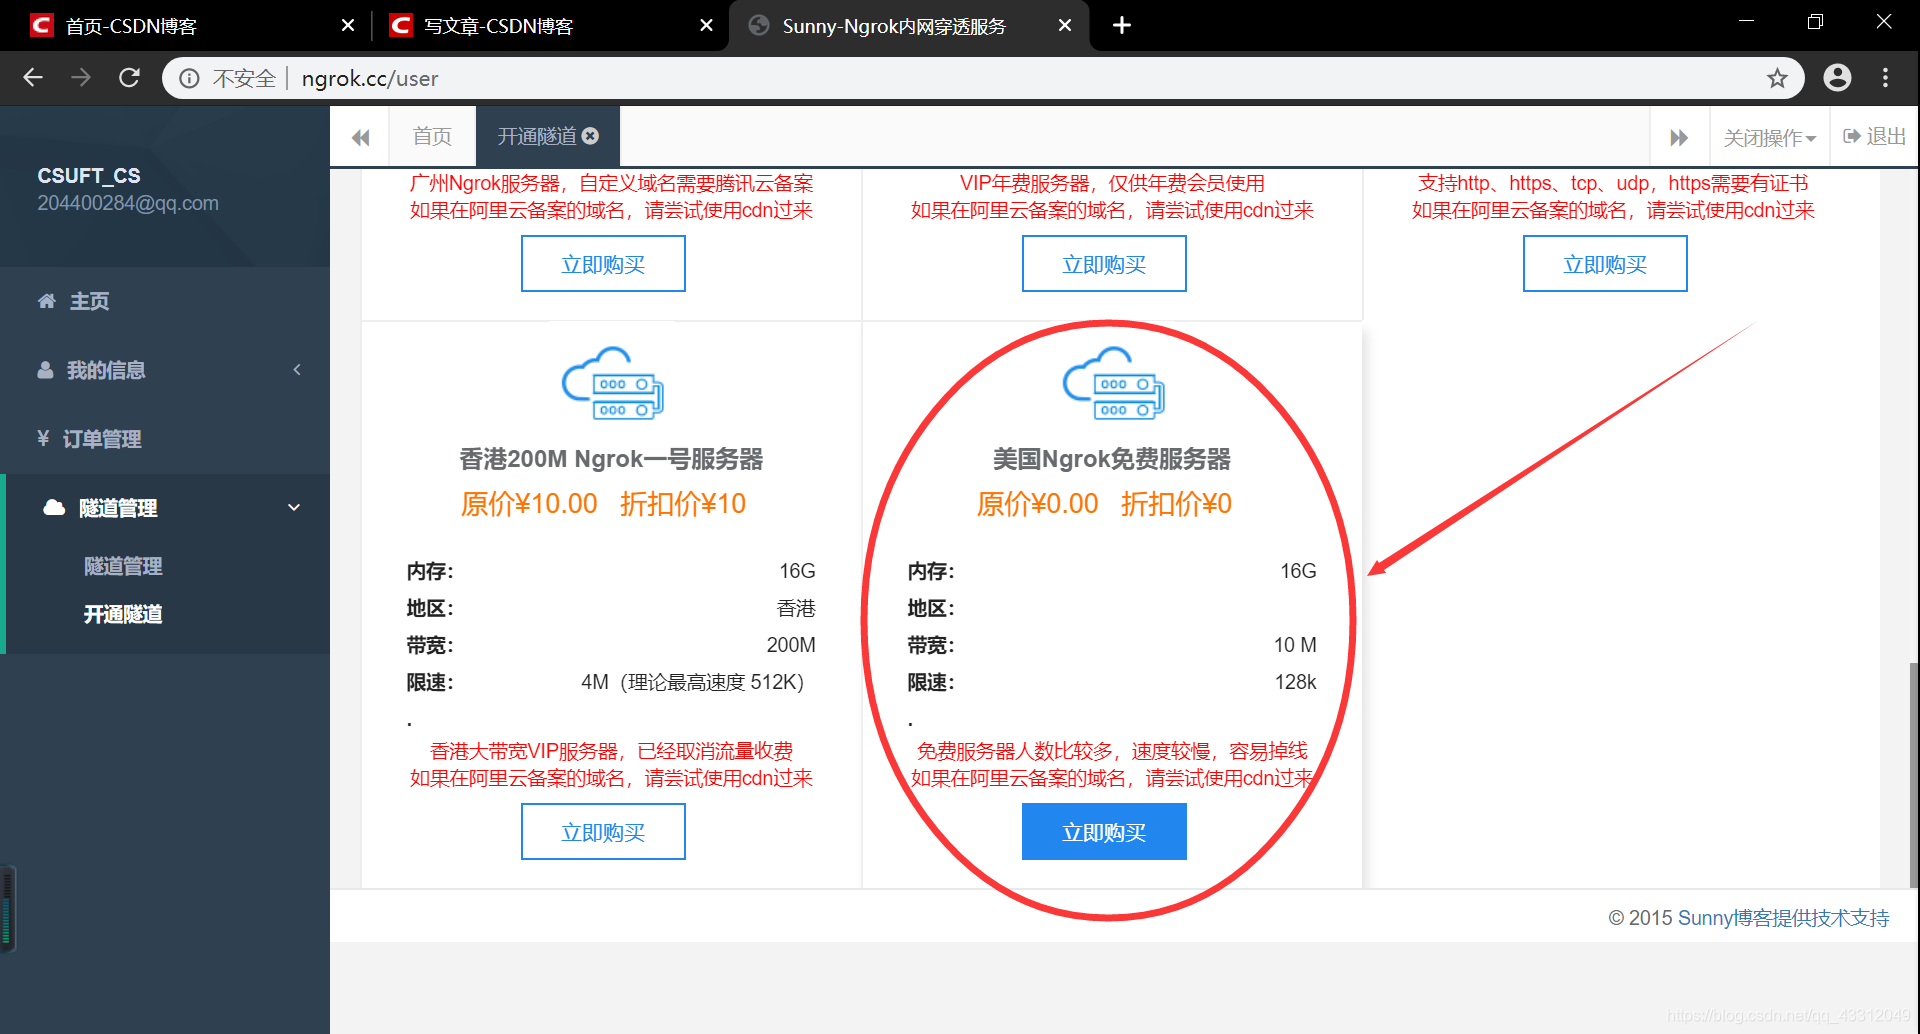This screenshot has width=1920, height=1034.
Task: Click the address bar URL ngrok.cc/user
Action: click(x=370, y=78)
